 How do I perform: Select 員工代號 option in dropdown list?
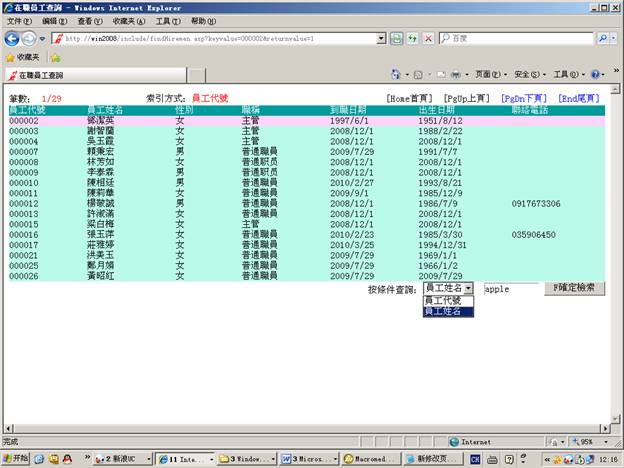(443, 300)
